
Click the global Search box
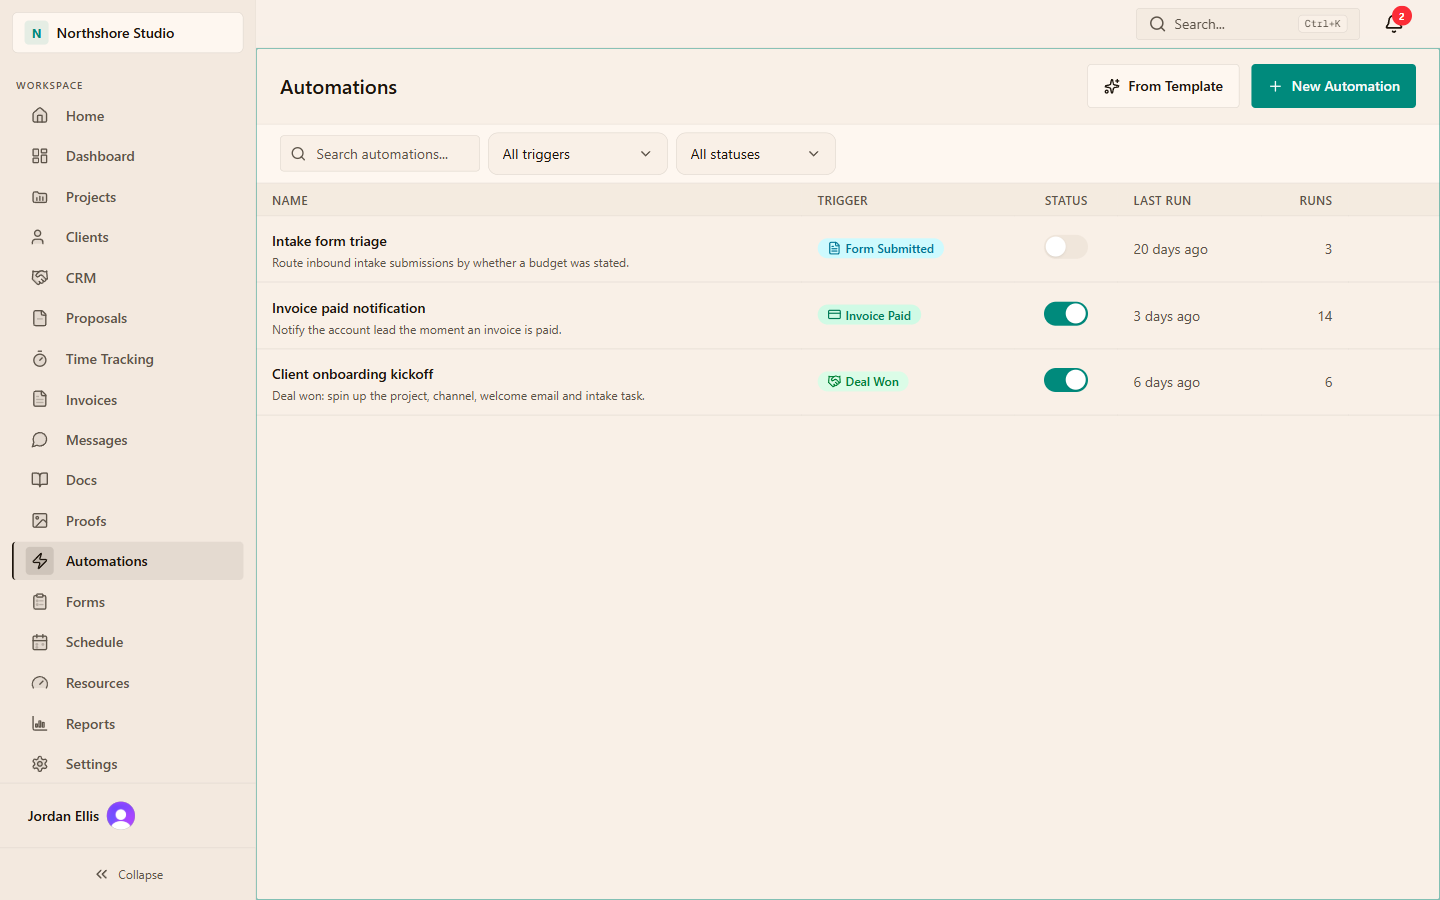(x=1248, y=24)
